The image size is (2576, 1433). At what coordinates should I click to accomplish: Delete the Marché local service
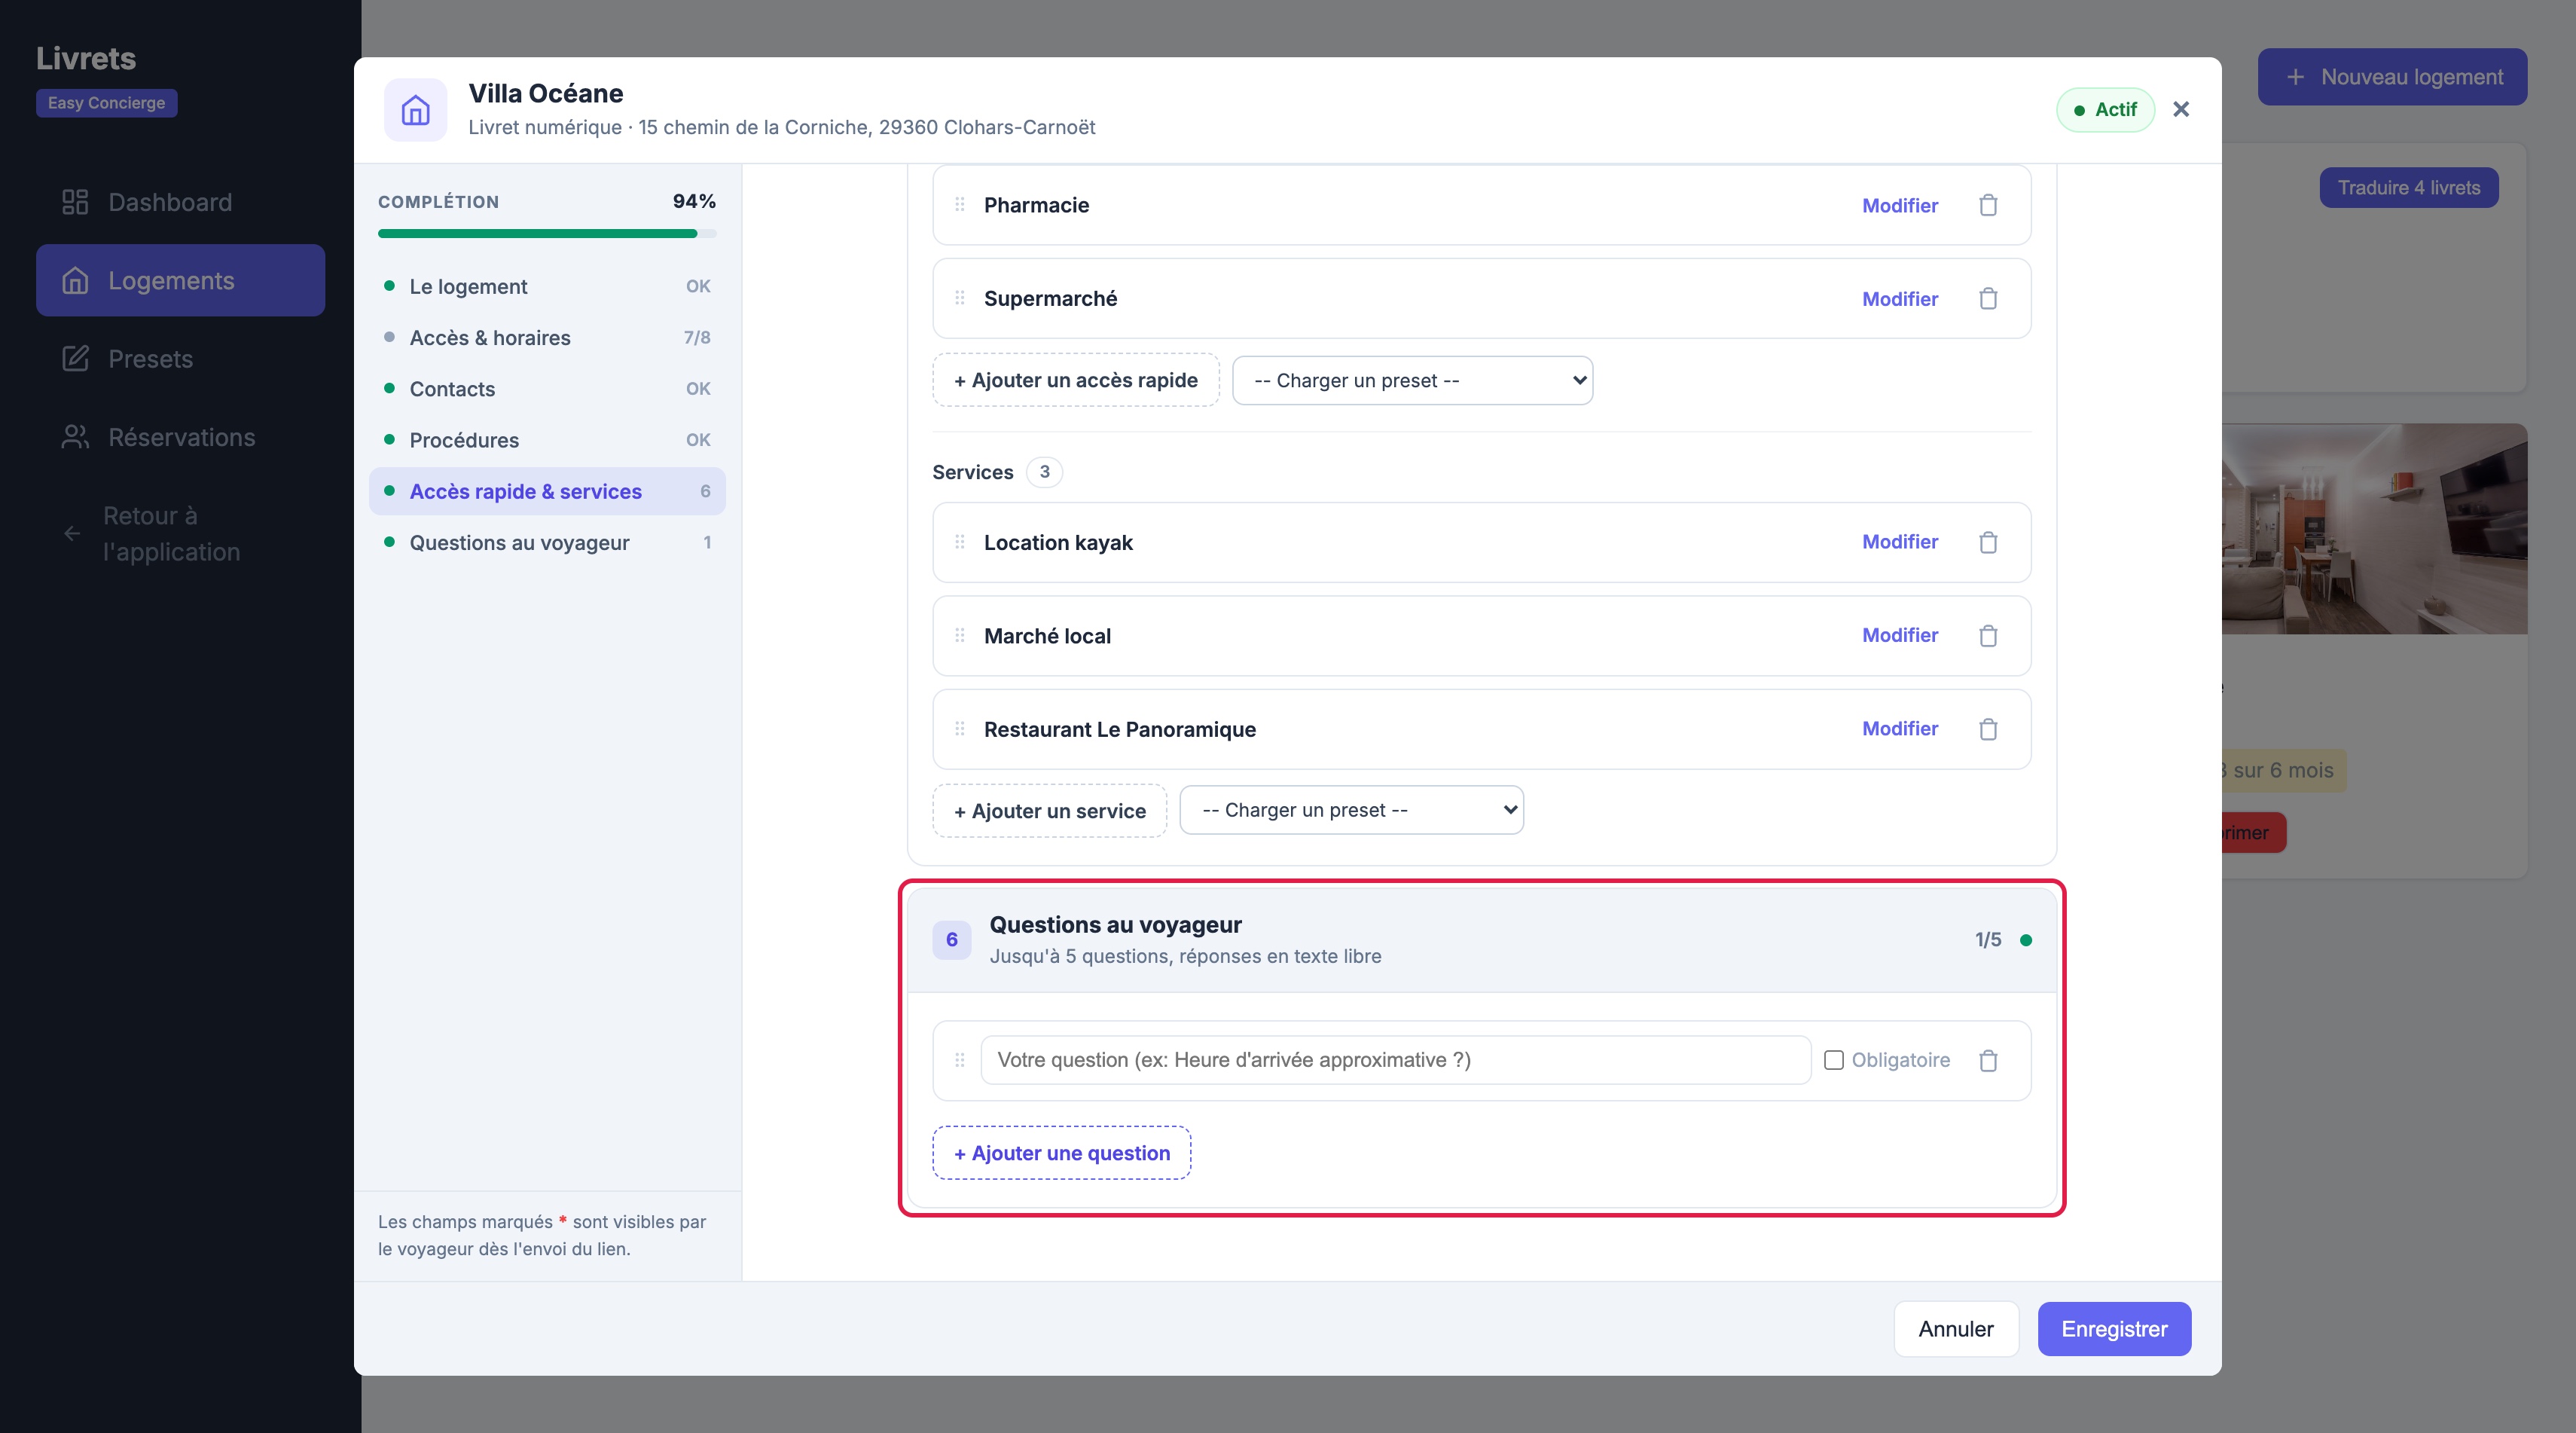(x=1988, y=636)
